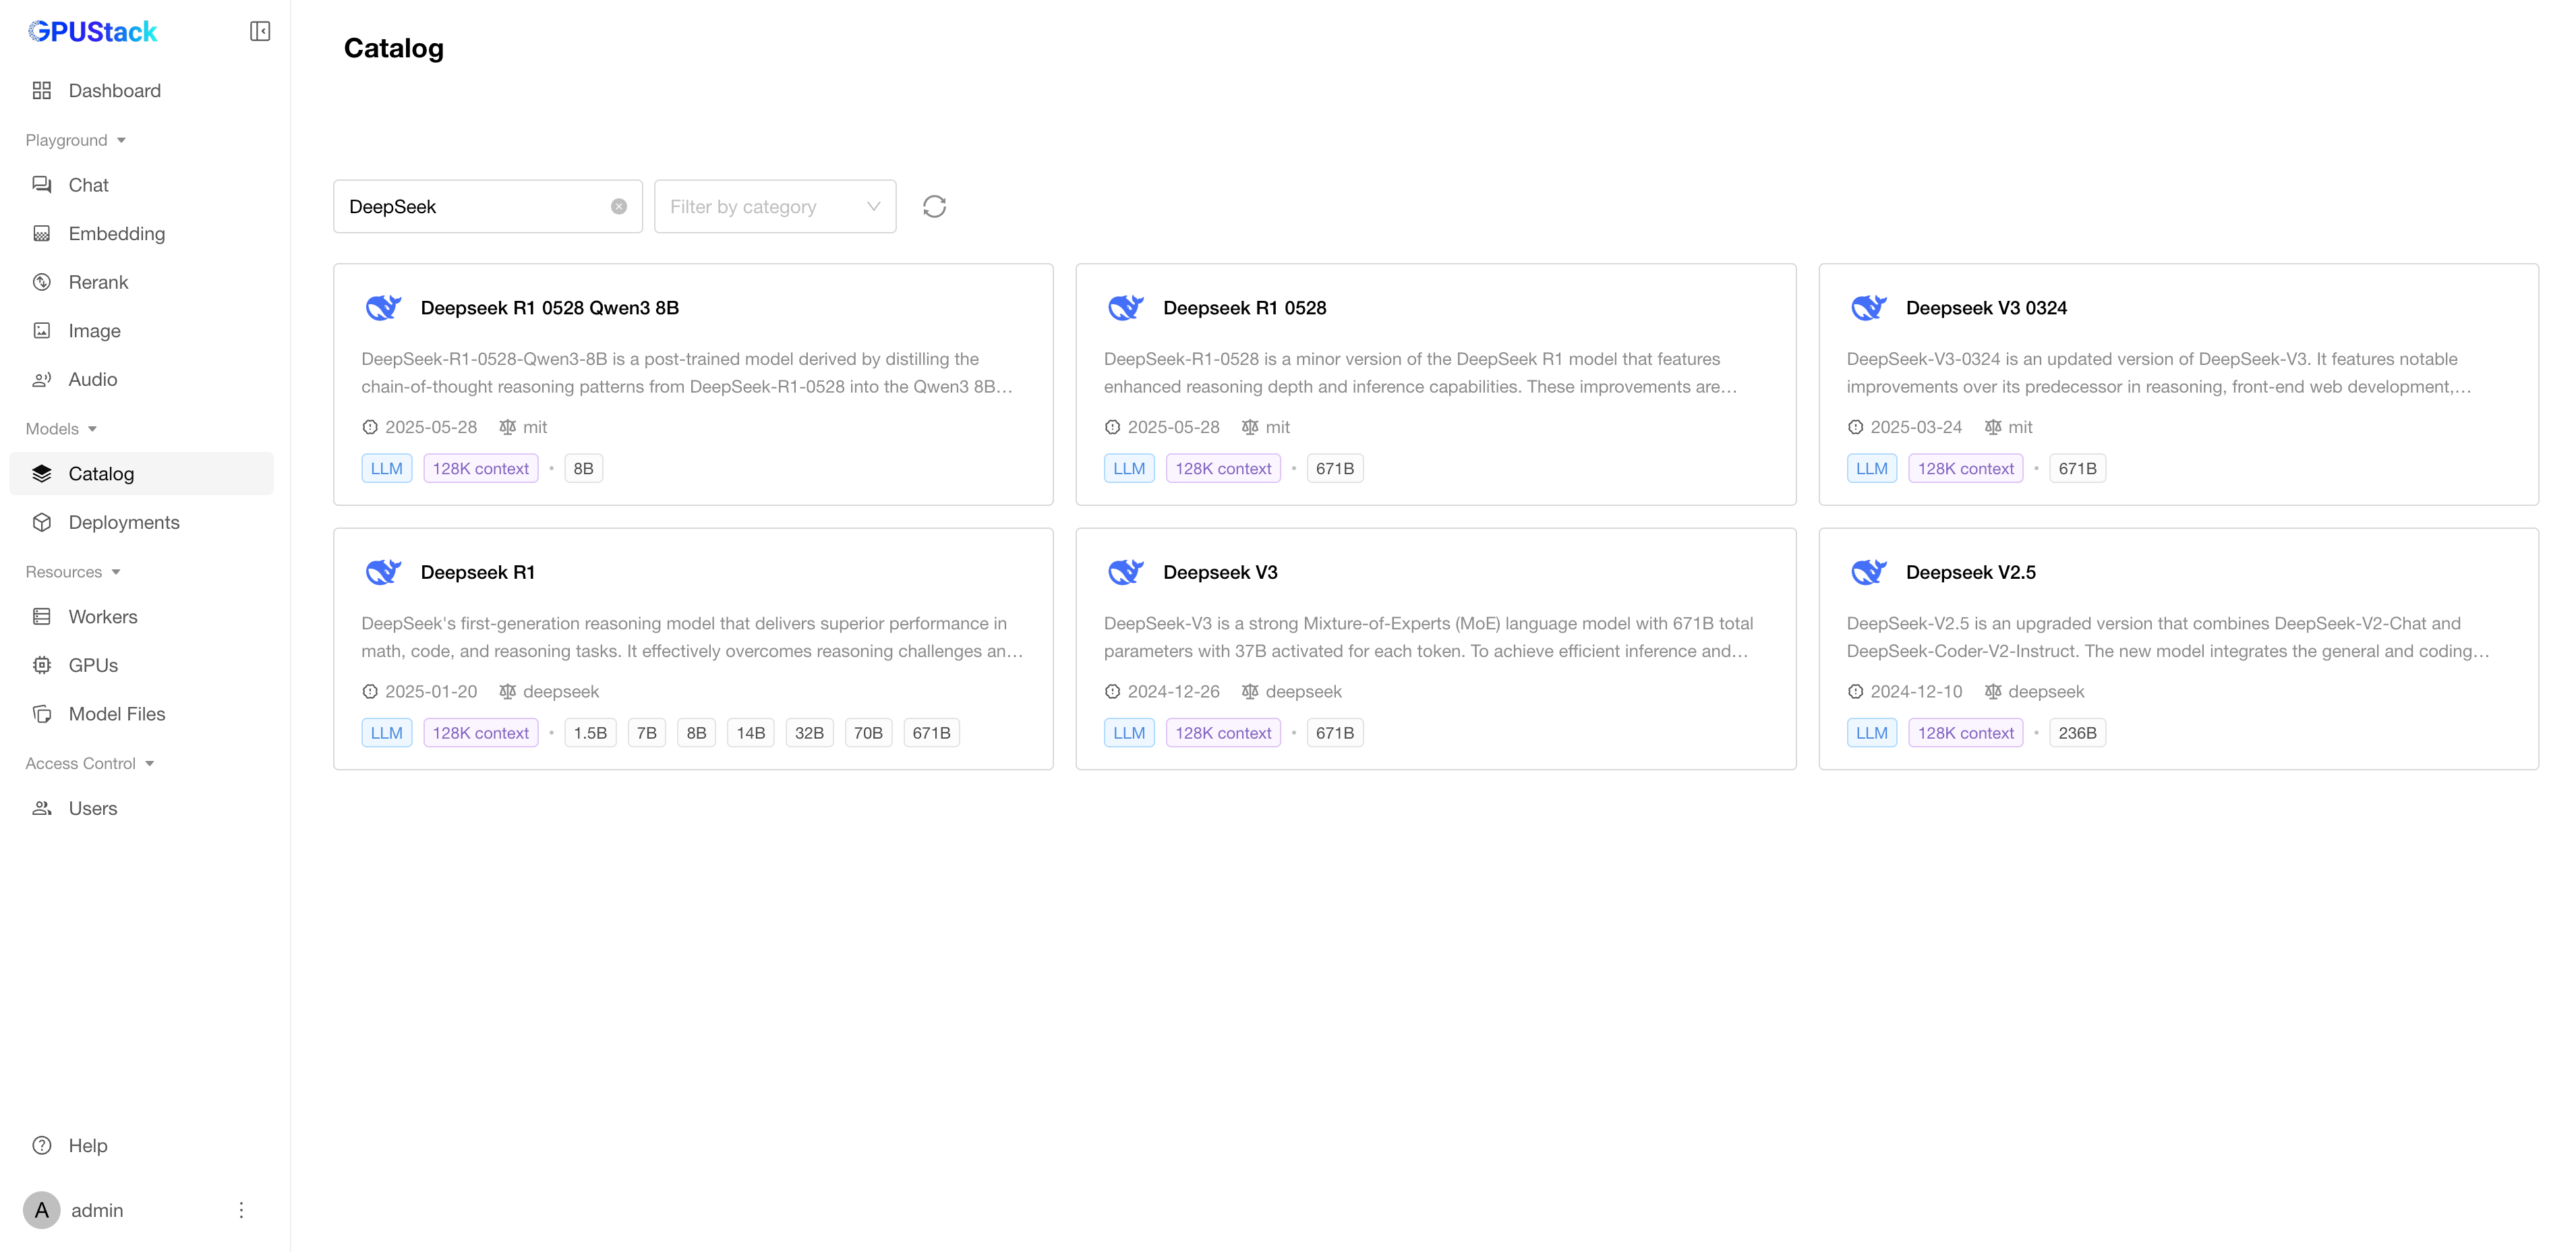Collapse the Access Control group
Image resolution: width=2576 pixels, height=1252 pixels.
click(x=89, y=763)
